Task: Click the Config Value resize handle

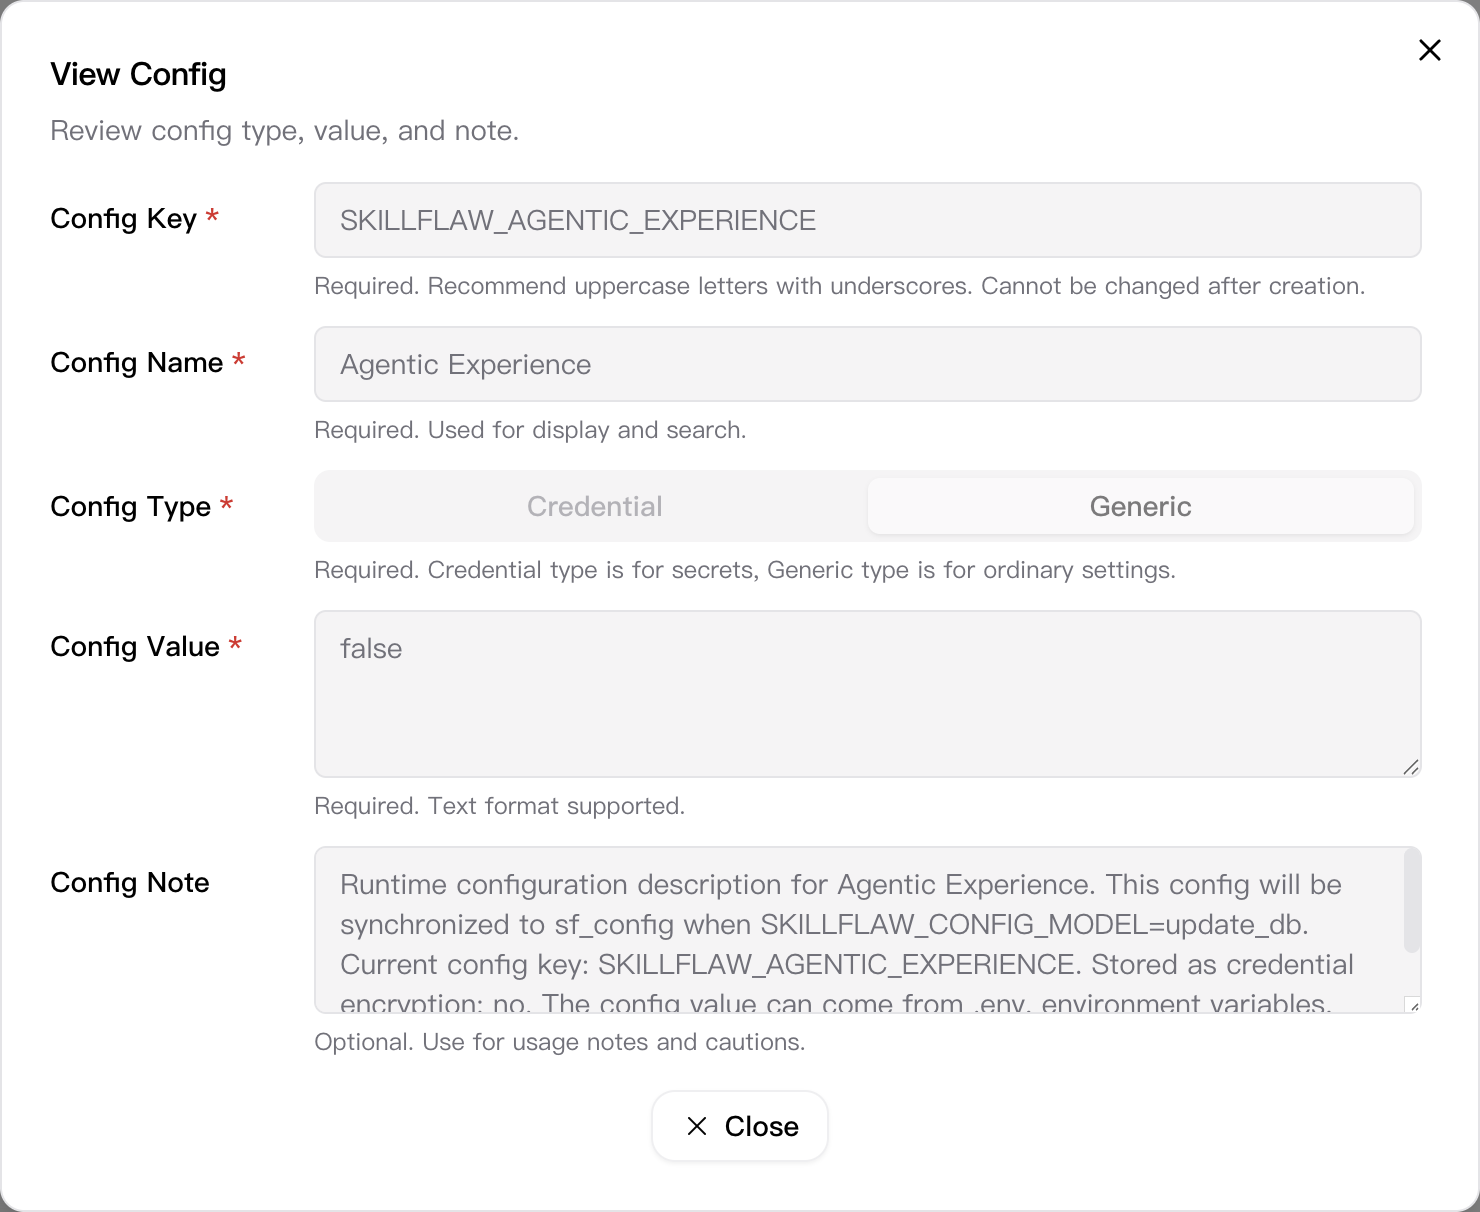Action: [1411, 767]
